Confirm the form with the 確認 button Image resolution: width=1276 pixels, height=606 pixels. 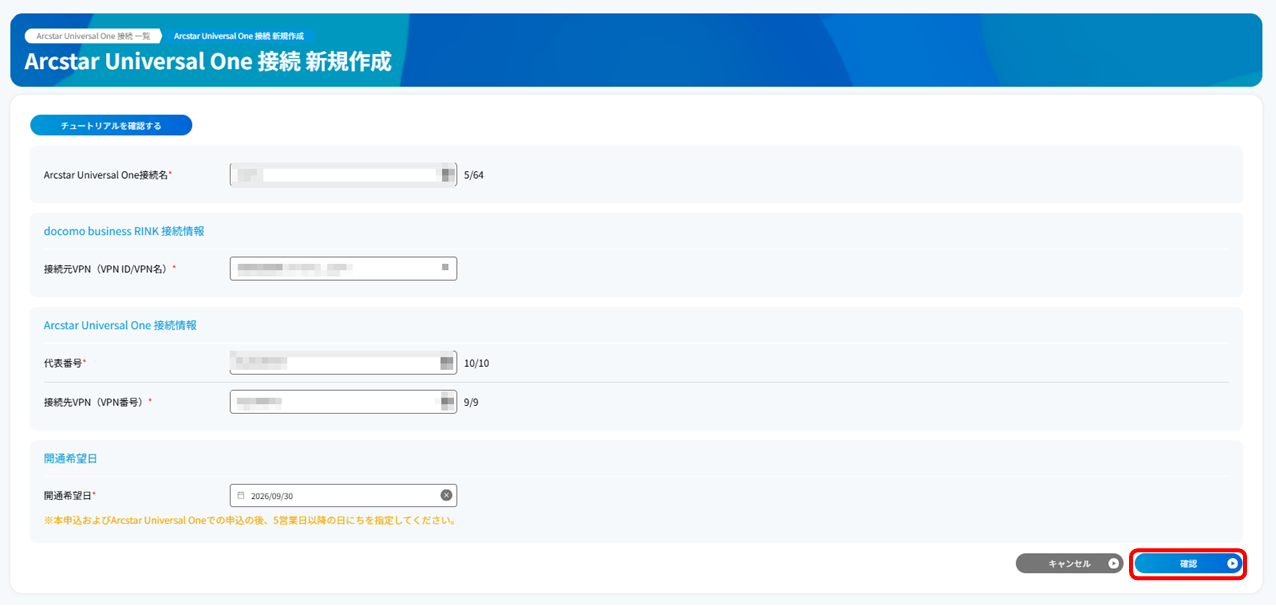[1189, 564]
